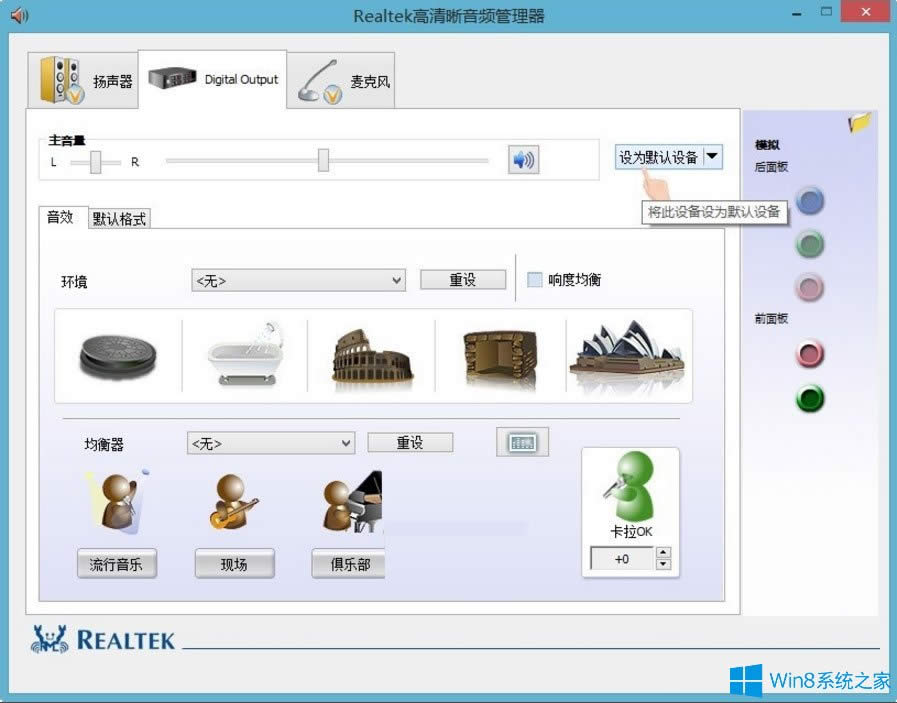Click the 设为默认设备 button

click(659, 157)
